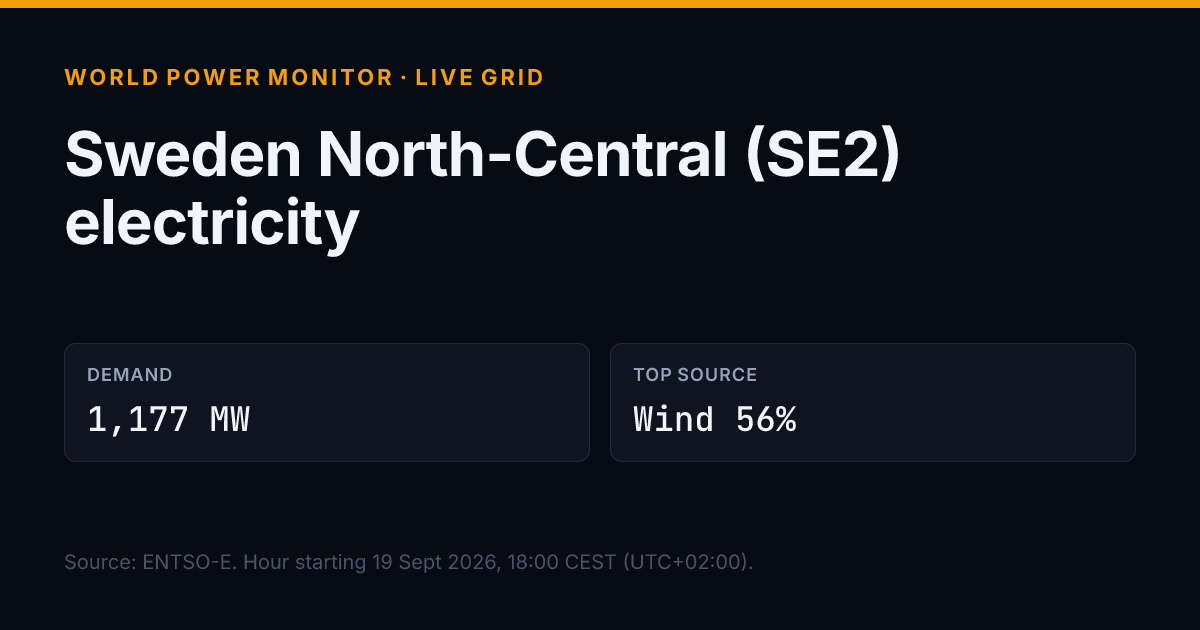1200x630 pixels.
Task: Open the Demand card
Action: [x=327, y=403]
